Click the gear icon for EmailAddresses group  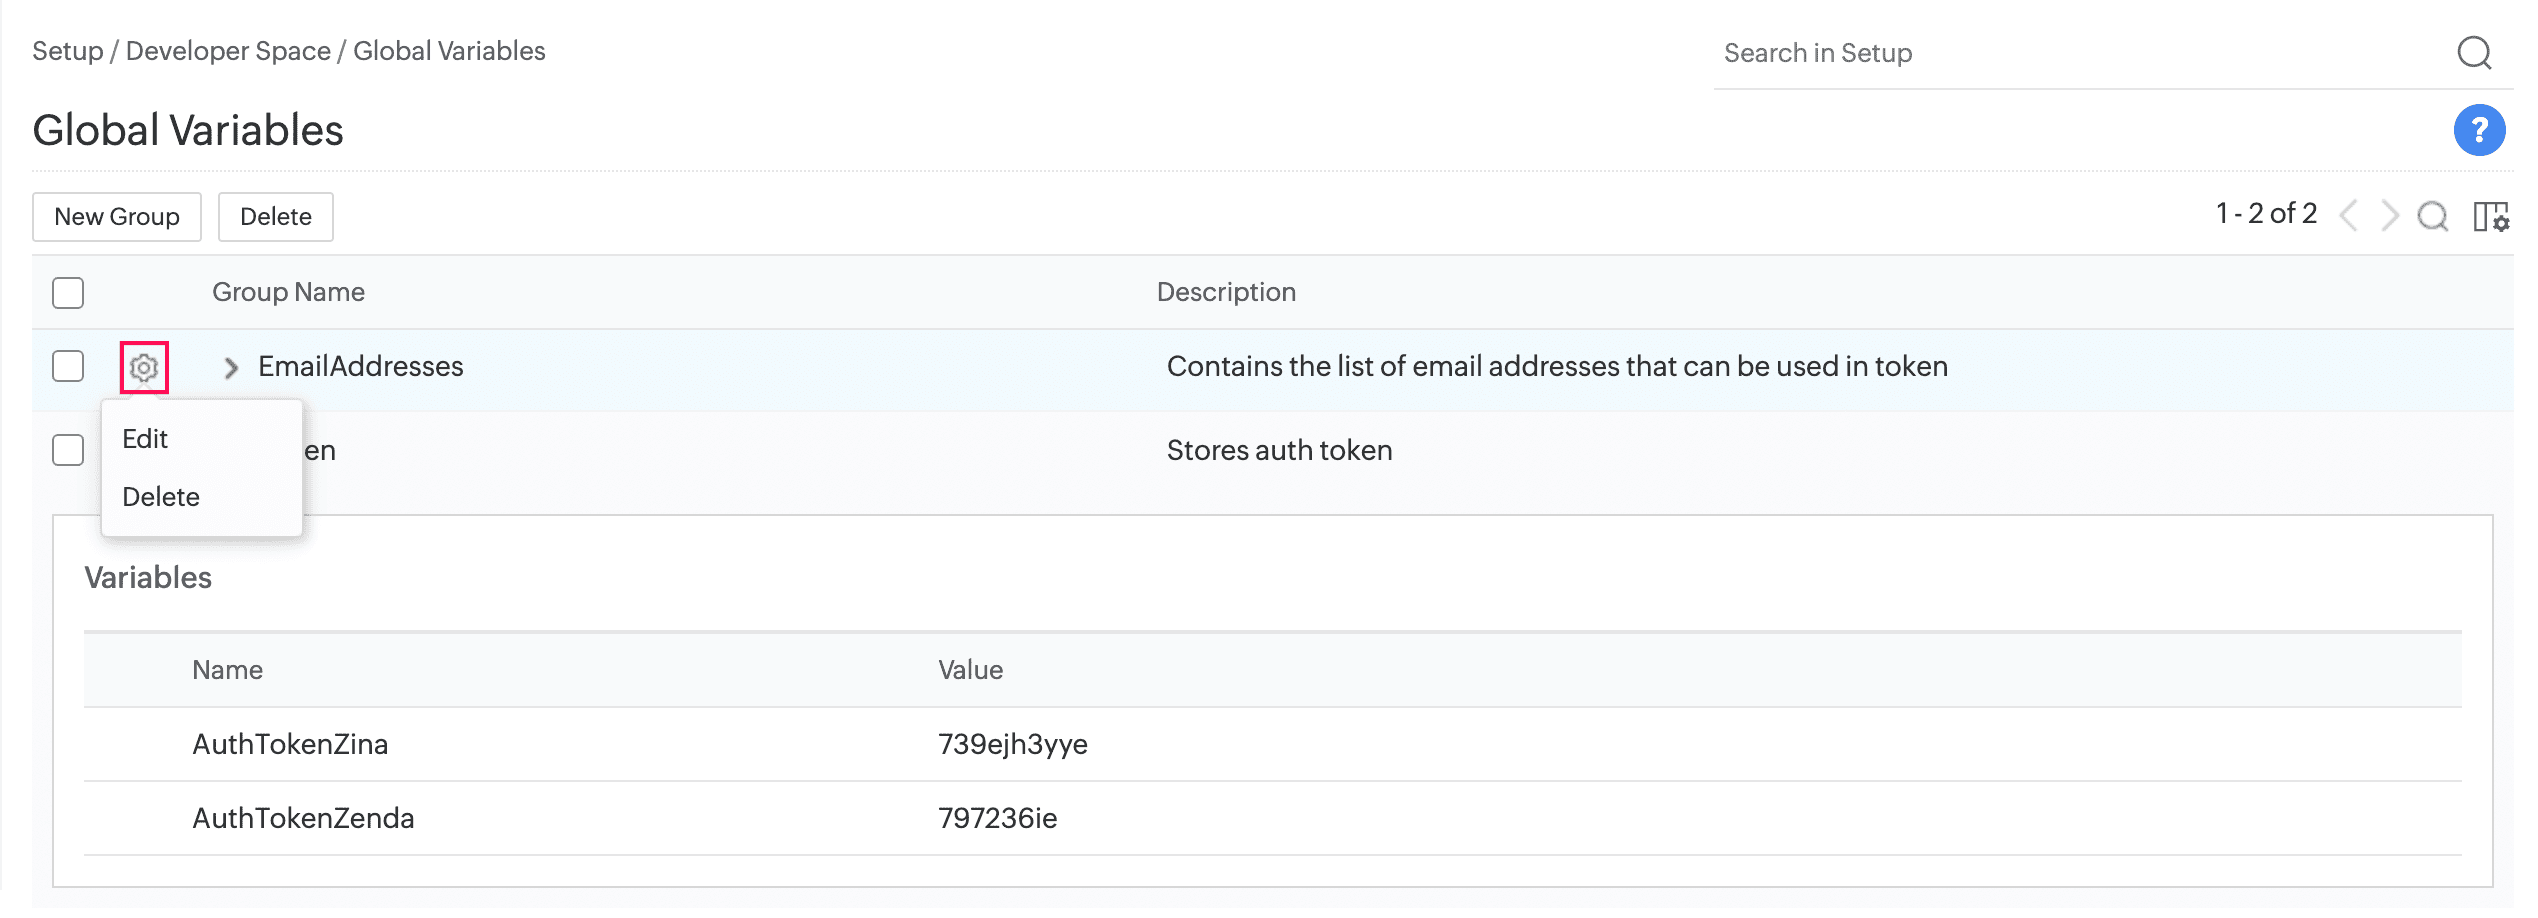(x=144, y=368)
